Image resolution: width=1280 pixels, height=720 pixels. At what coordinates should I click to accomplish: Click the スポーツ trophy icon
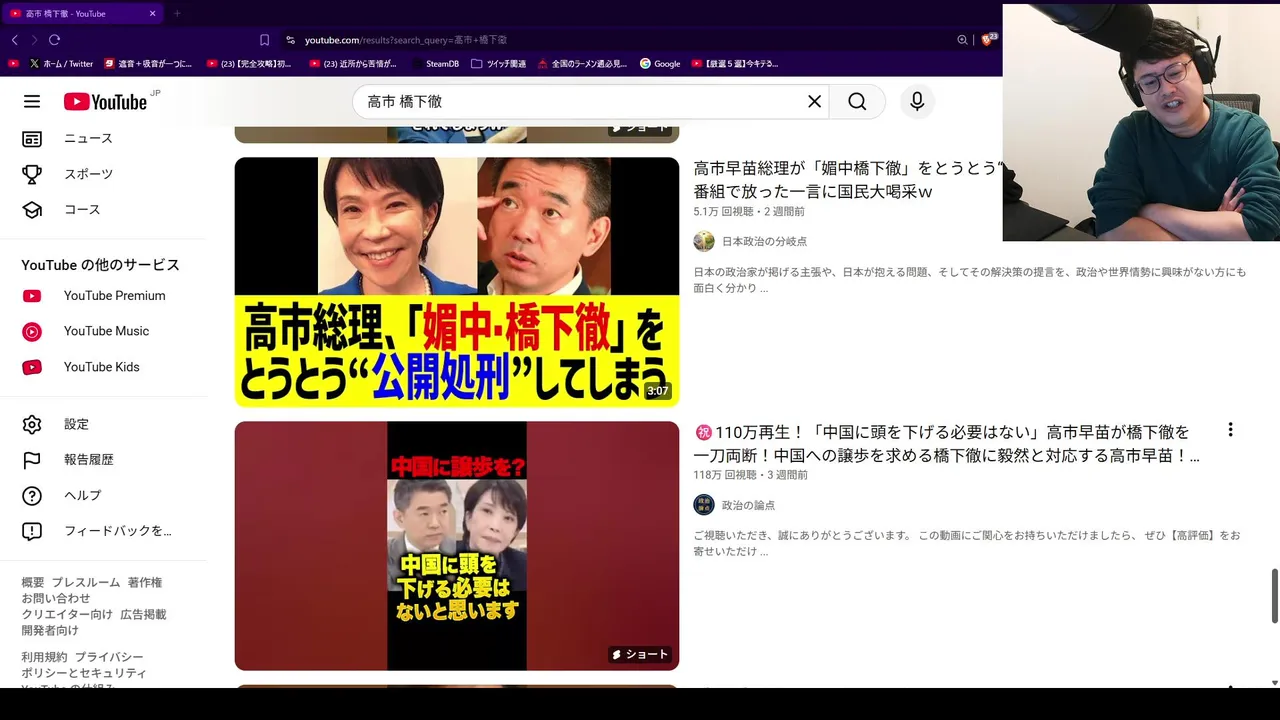(x=32, y=174)
